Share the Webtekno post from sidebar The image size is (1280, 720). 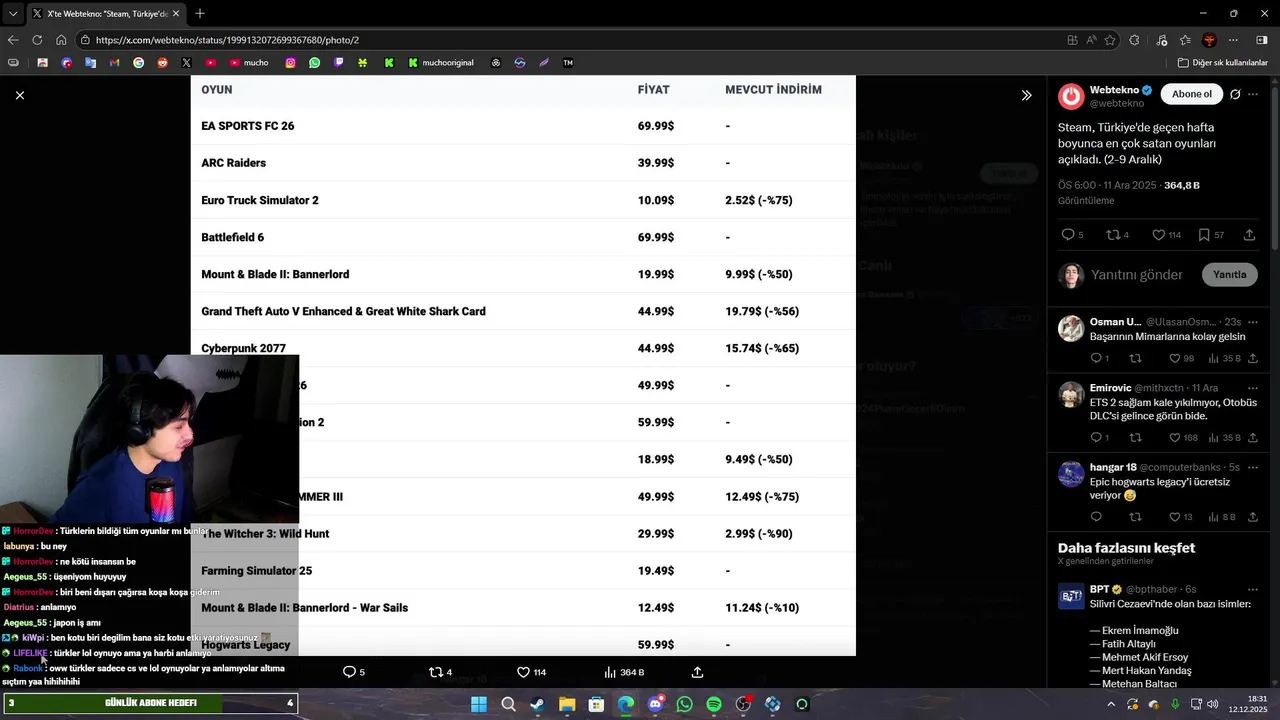[x=1249, y=235]
